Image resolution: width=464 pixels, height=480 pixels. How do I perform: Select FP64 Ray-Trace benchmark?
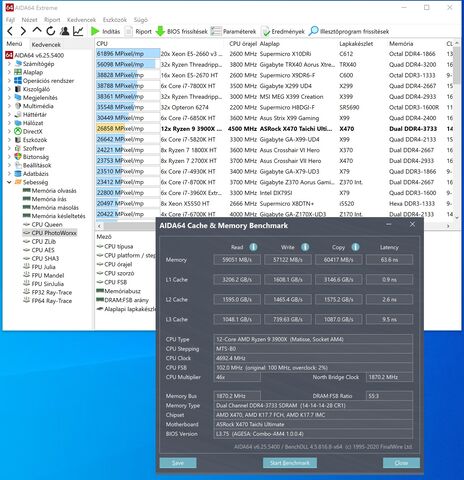click(47, 301)
